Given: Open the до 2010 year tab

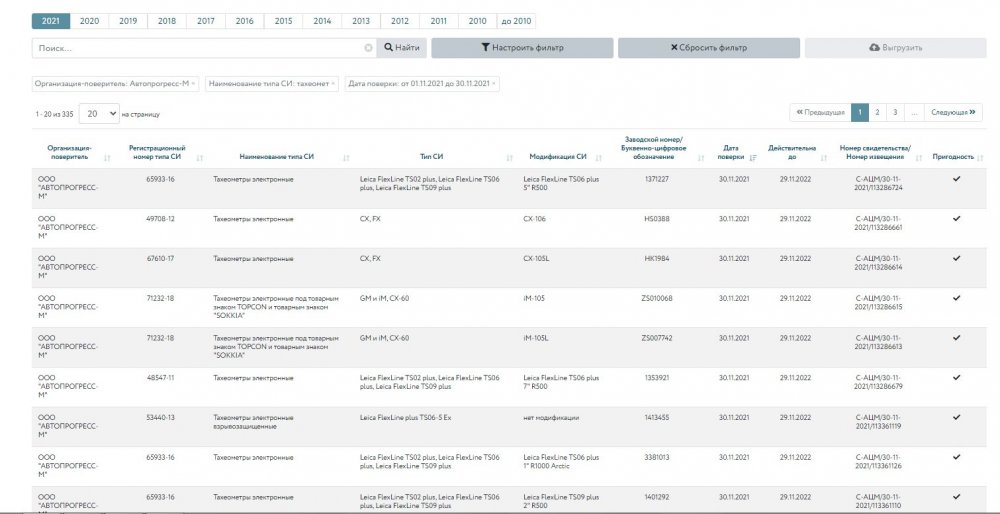Looking at the screenshot, I should click(x=516, y=20).
